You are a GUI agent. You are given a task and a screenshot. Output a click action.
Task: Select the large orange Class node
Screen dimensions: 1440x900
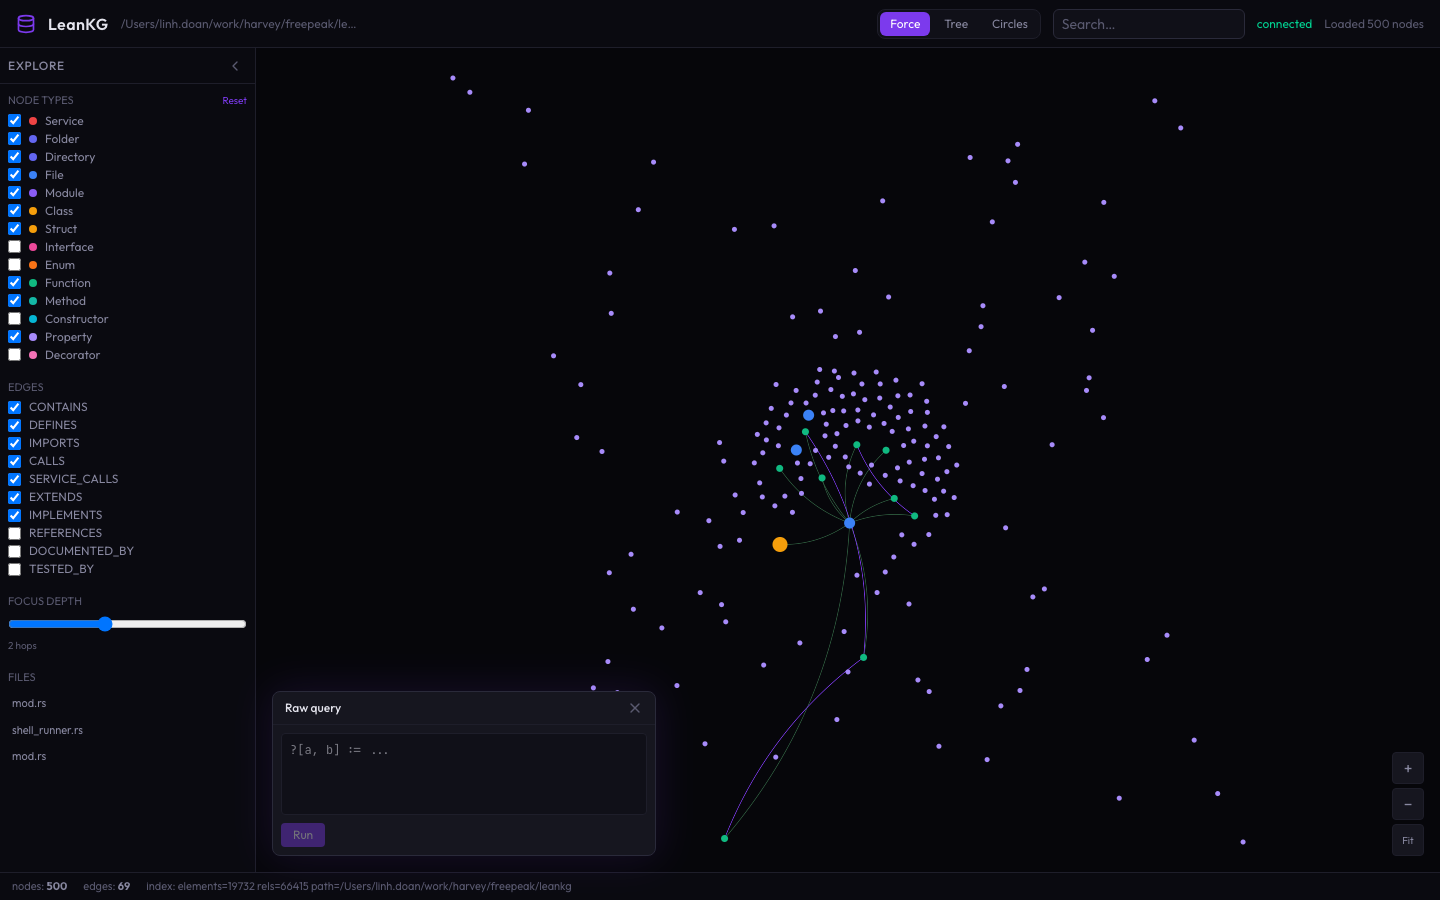[x=780, y=545]
